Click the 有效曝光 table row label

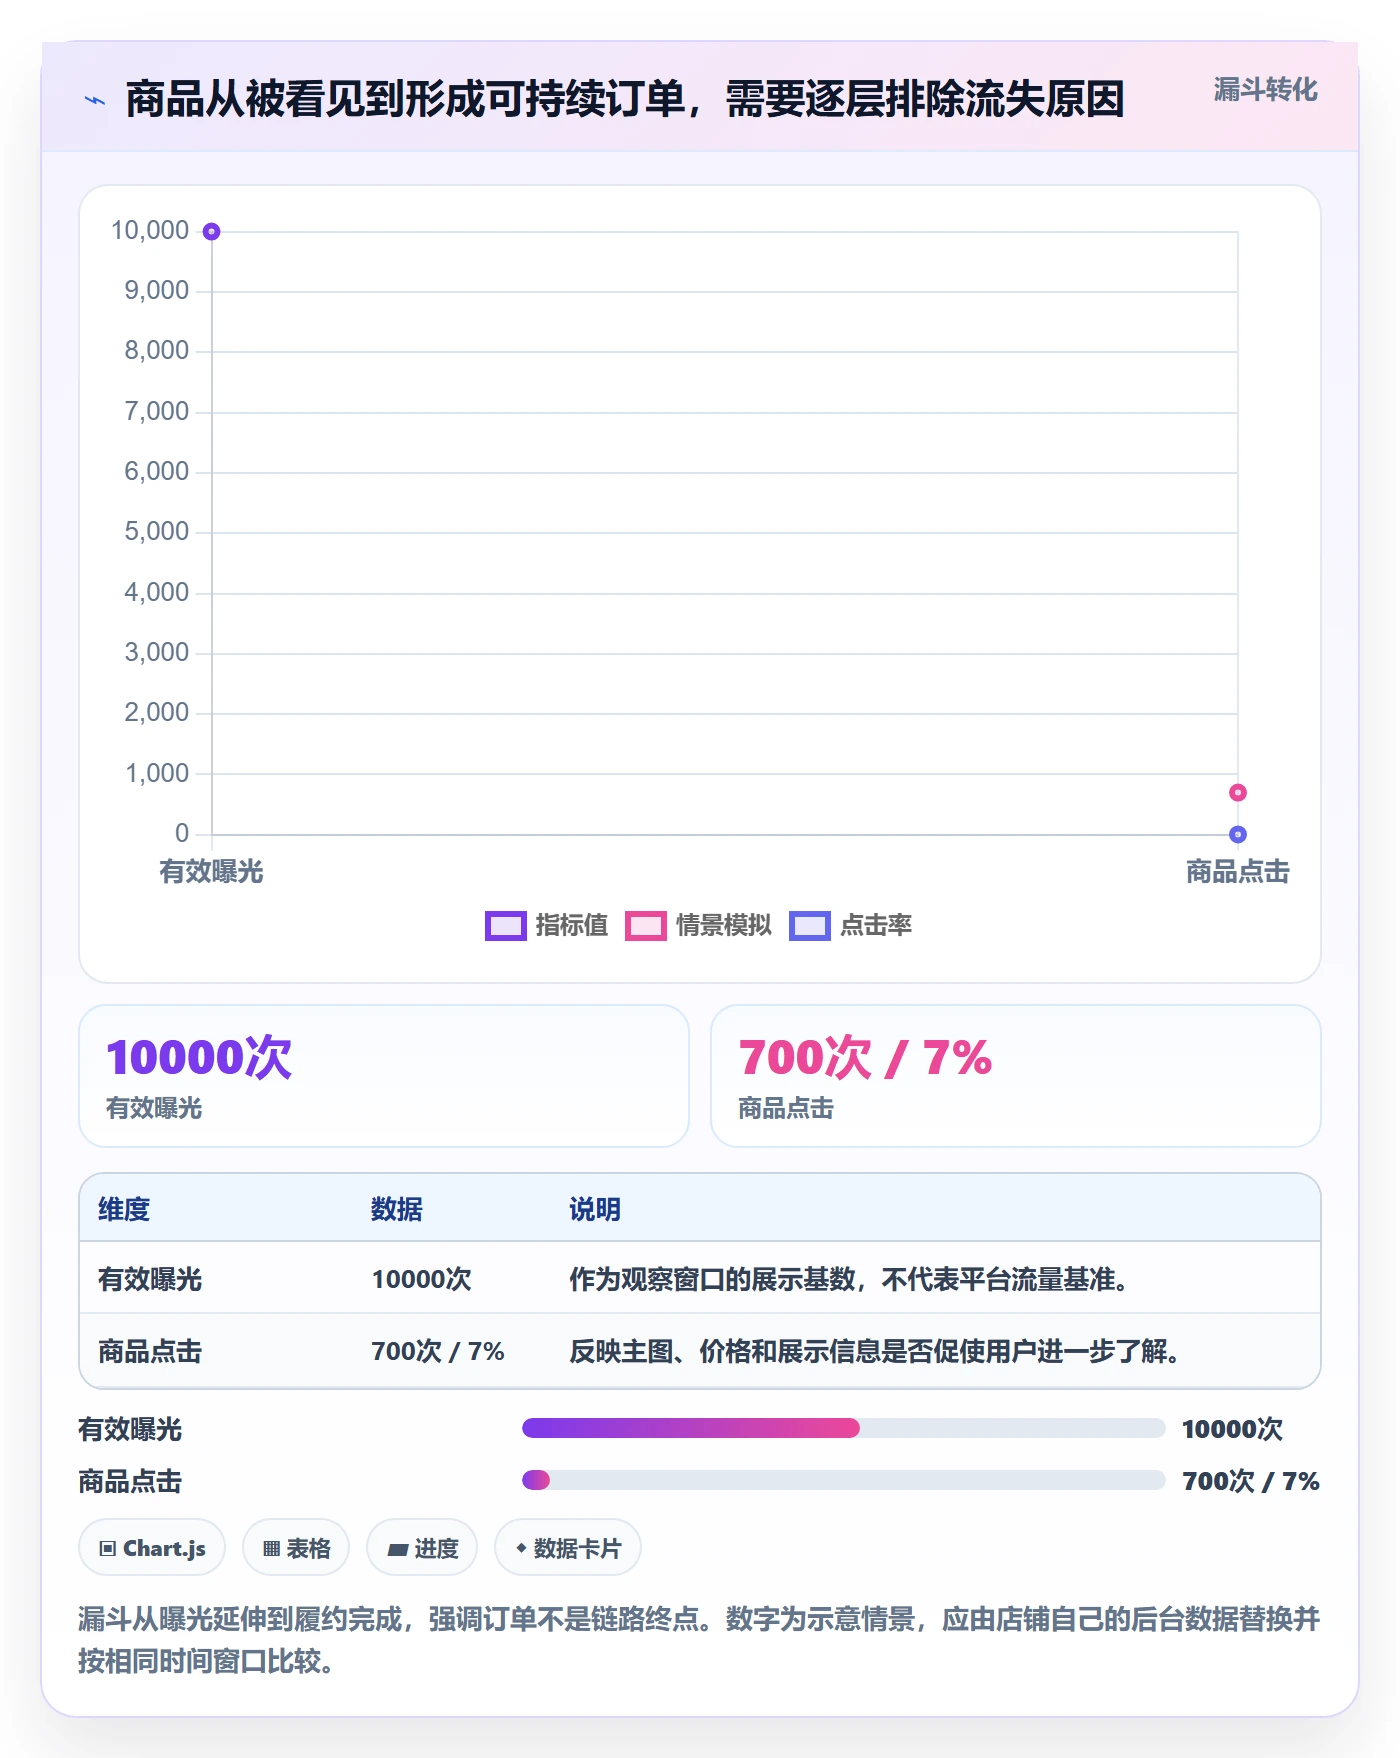coord(150,1279)
